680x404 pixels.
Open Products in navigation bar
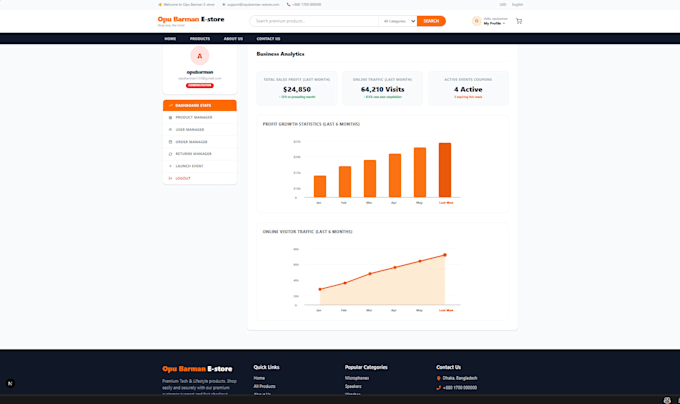click(200, 39)
